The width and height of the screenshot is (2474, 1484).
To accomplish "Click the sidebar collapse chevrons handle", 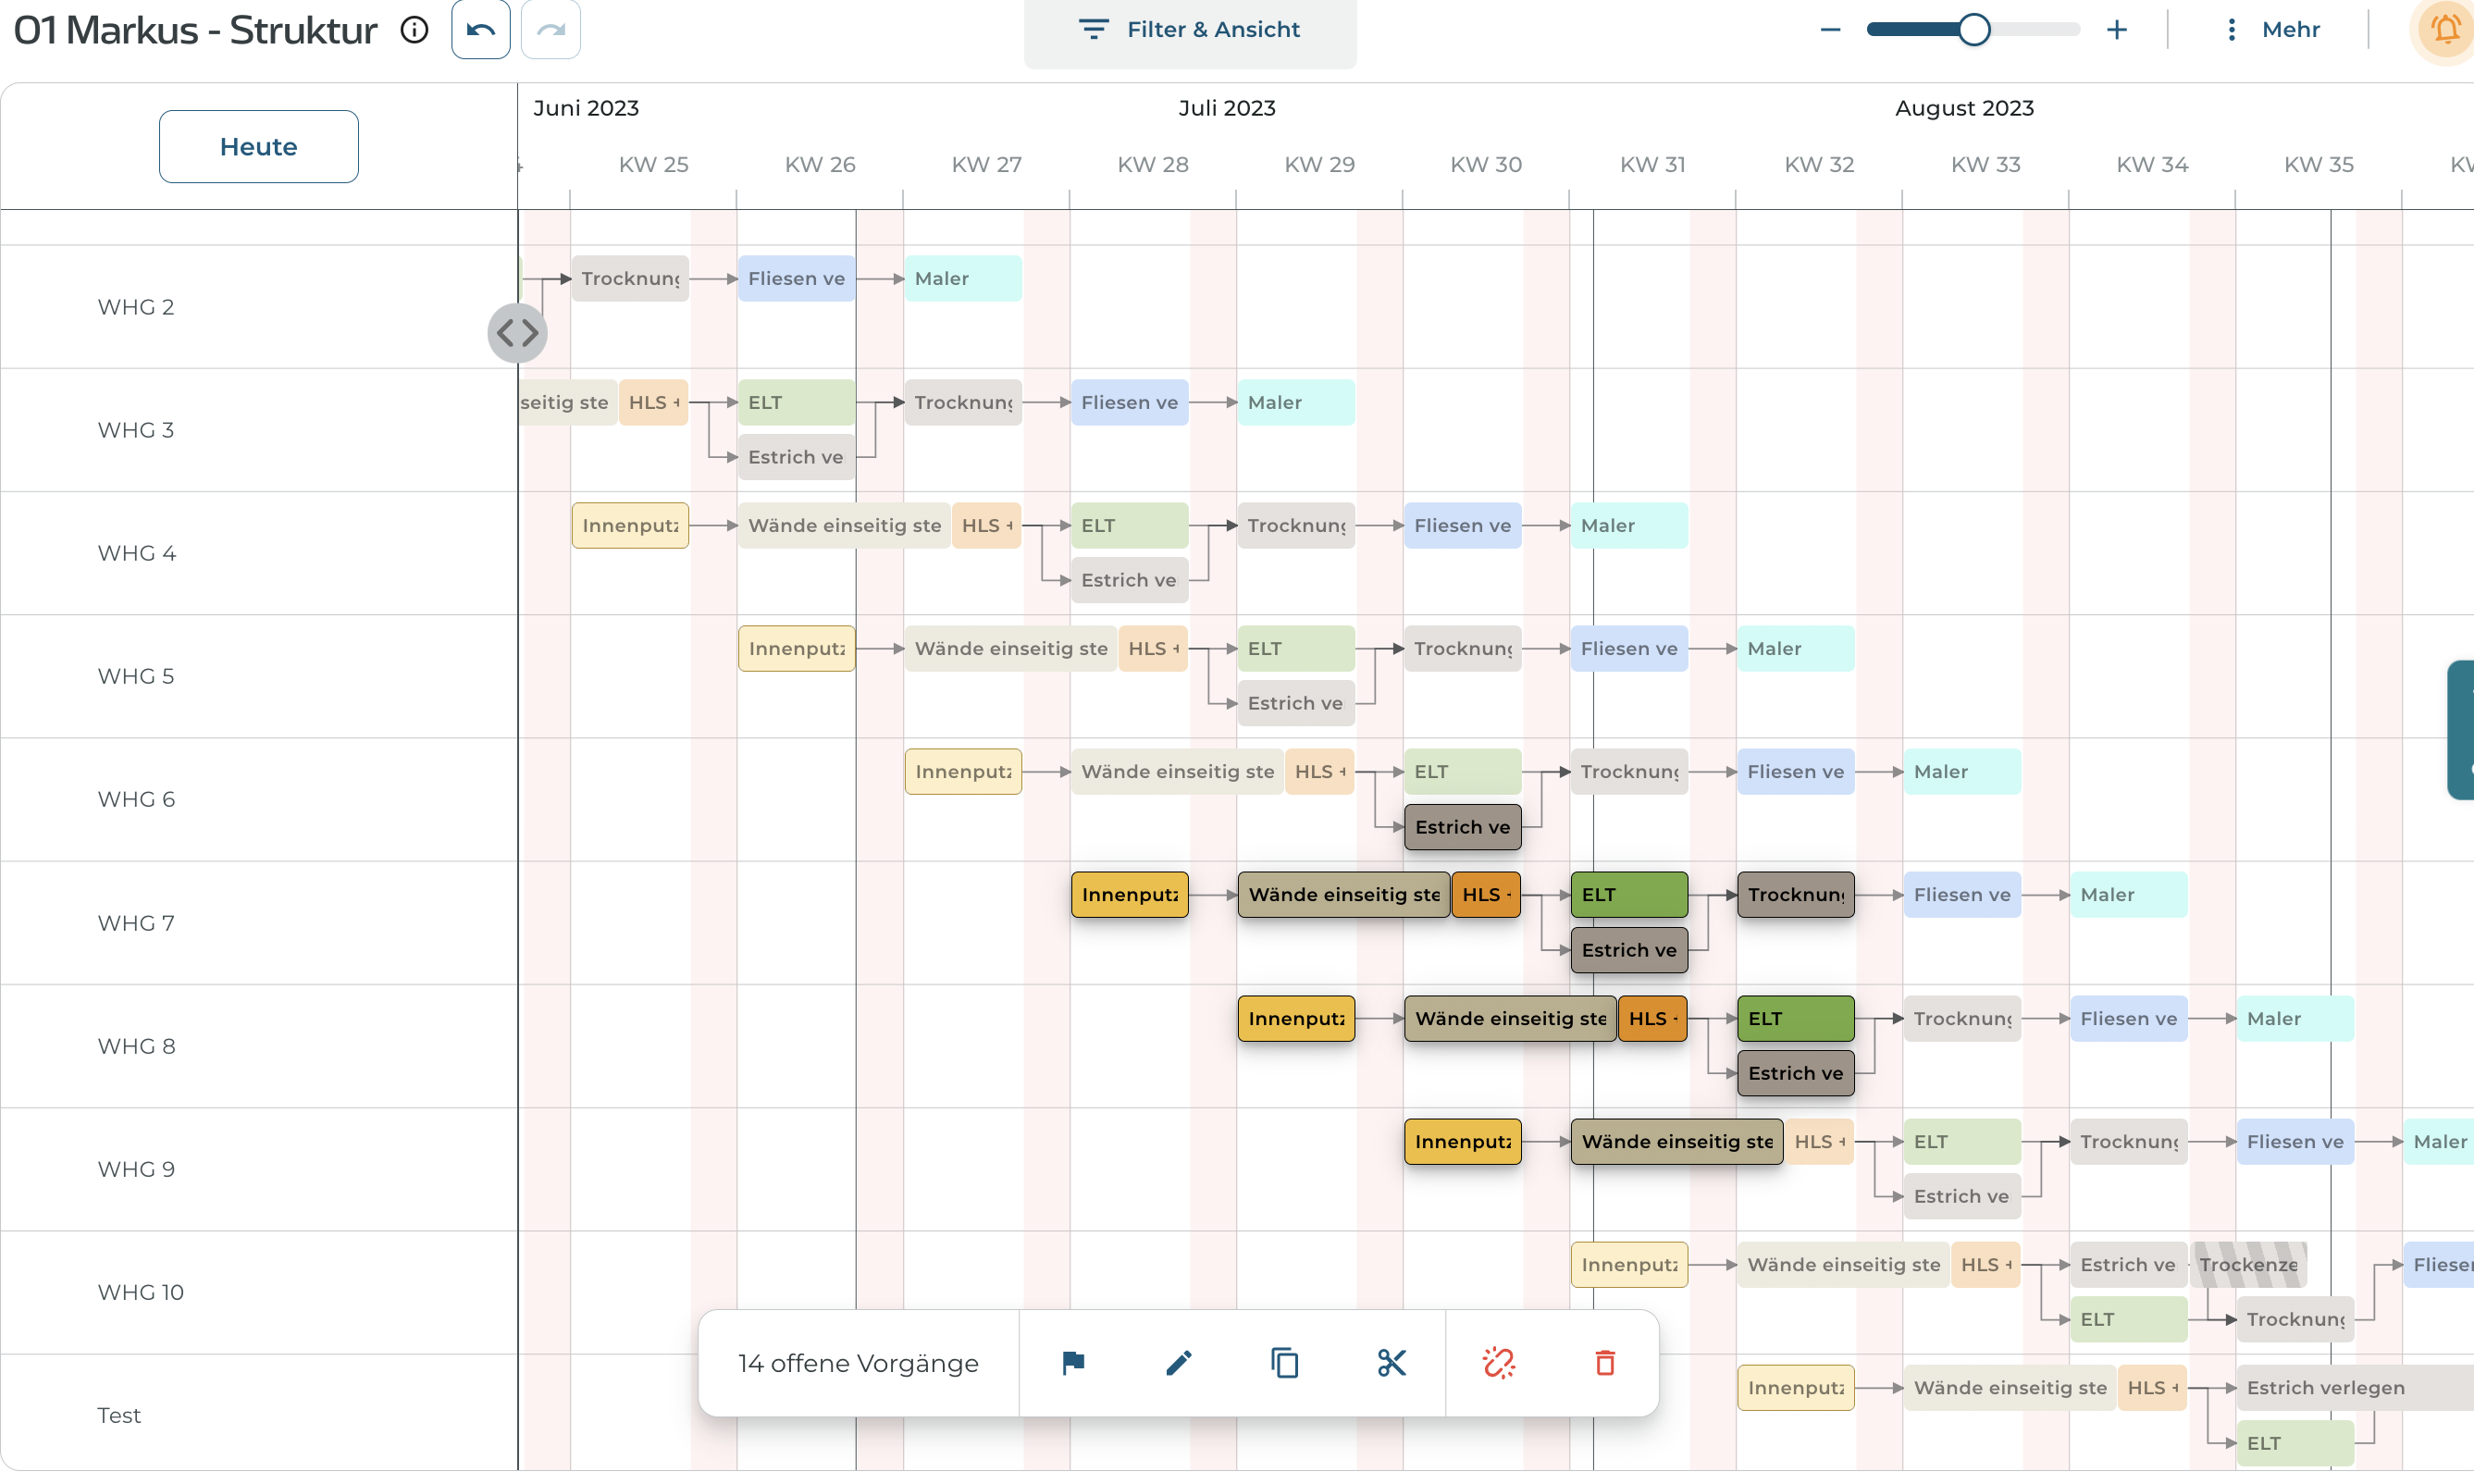I will point(517,333).
